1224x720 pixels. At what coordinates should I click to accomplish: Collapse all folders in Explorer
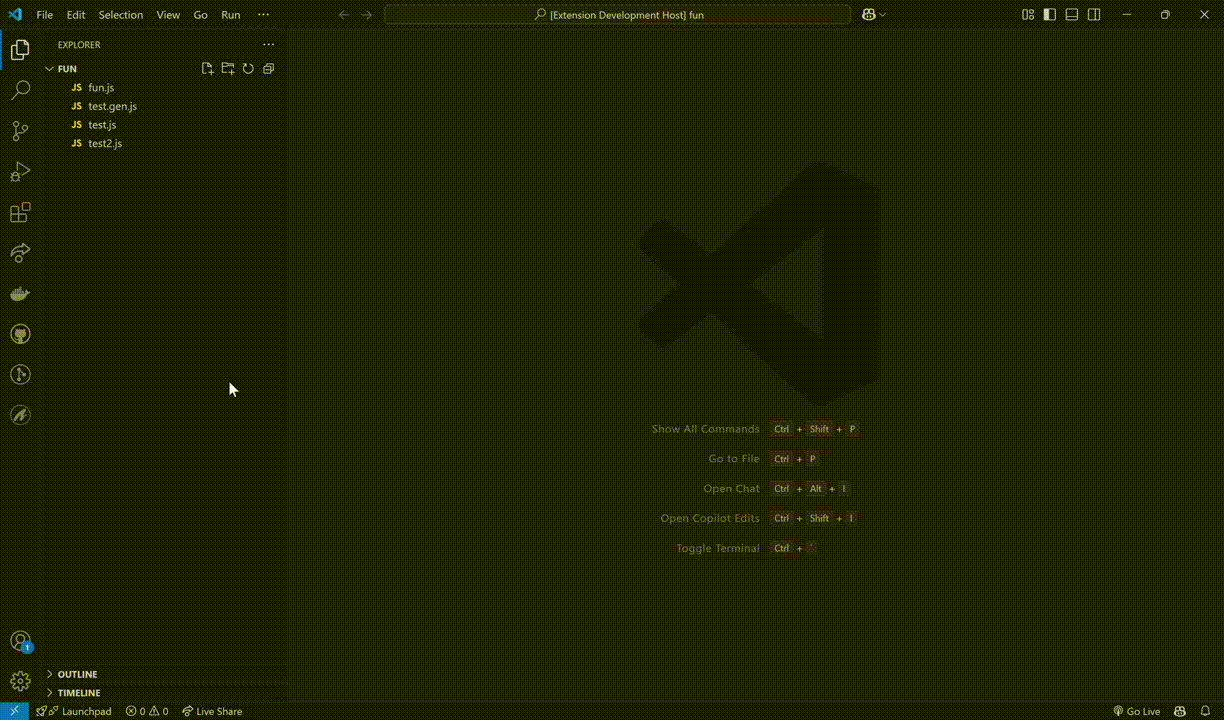point(268,69)
